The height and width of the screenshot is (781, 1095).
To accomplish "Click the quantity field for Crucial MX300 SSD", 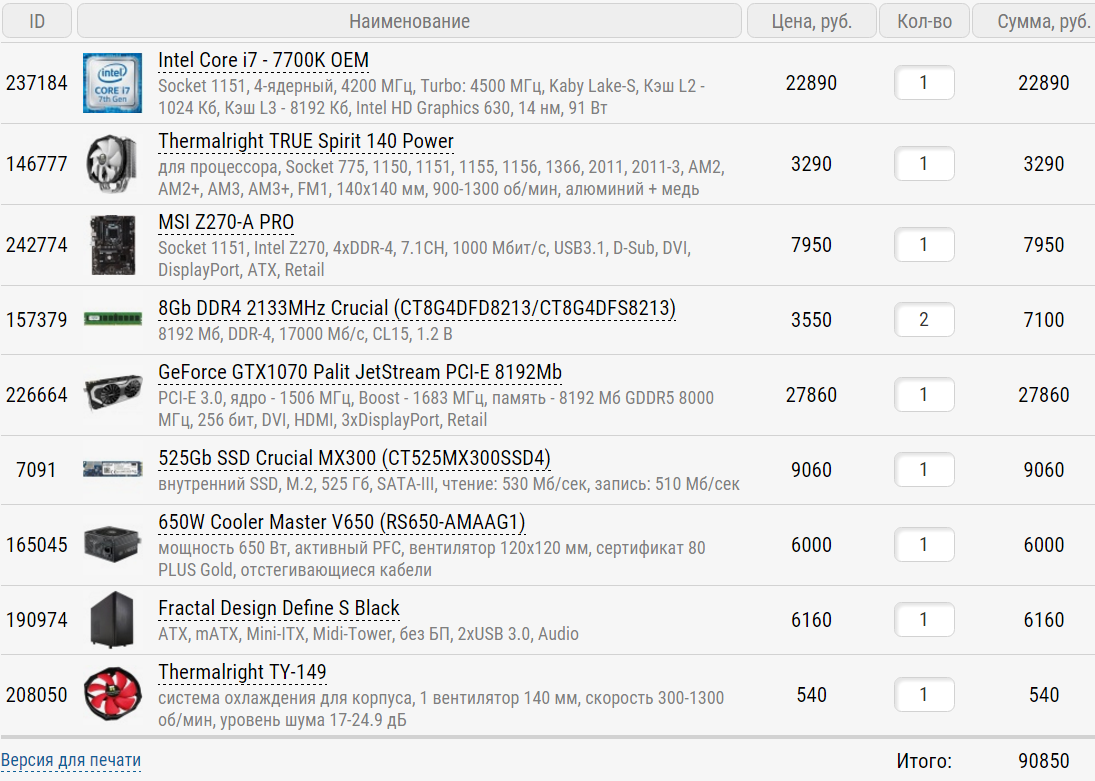I will 924,470.
